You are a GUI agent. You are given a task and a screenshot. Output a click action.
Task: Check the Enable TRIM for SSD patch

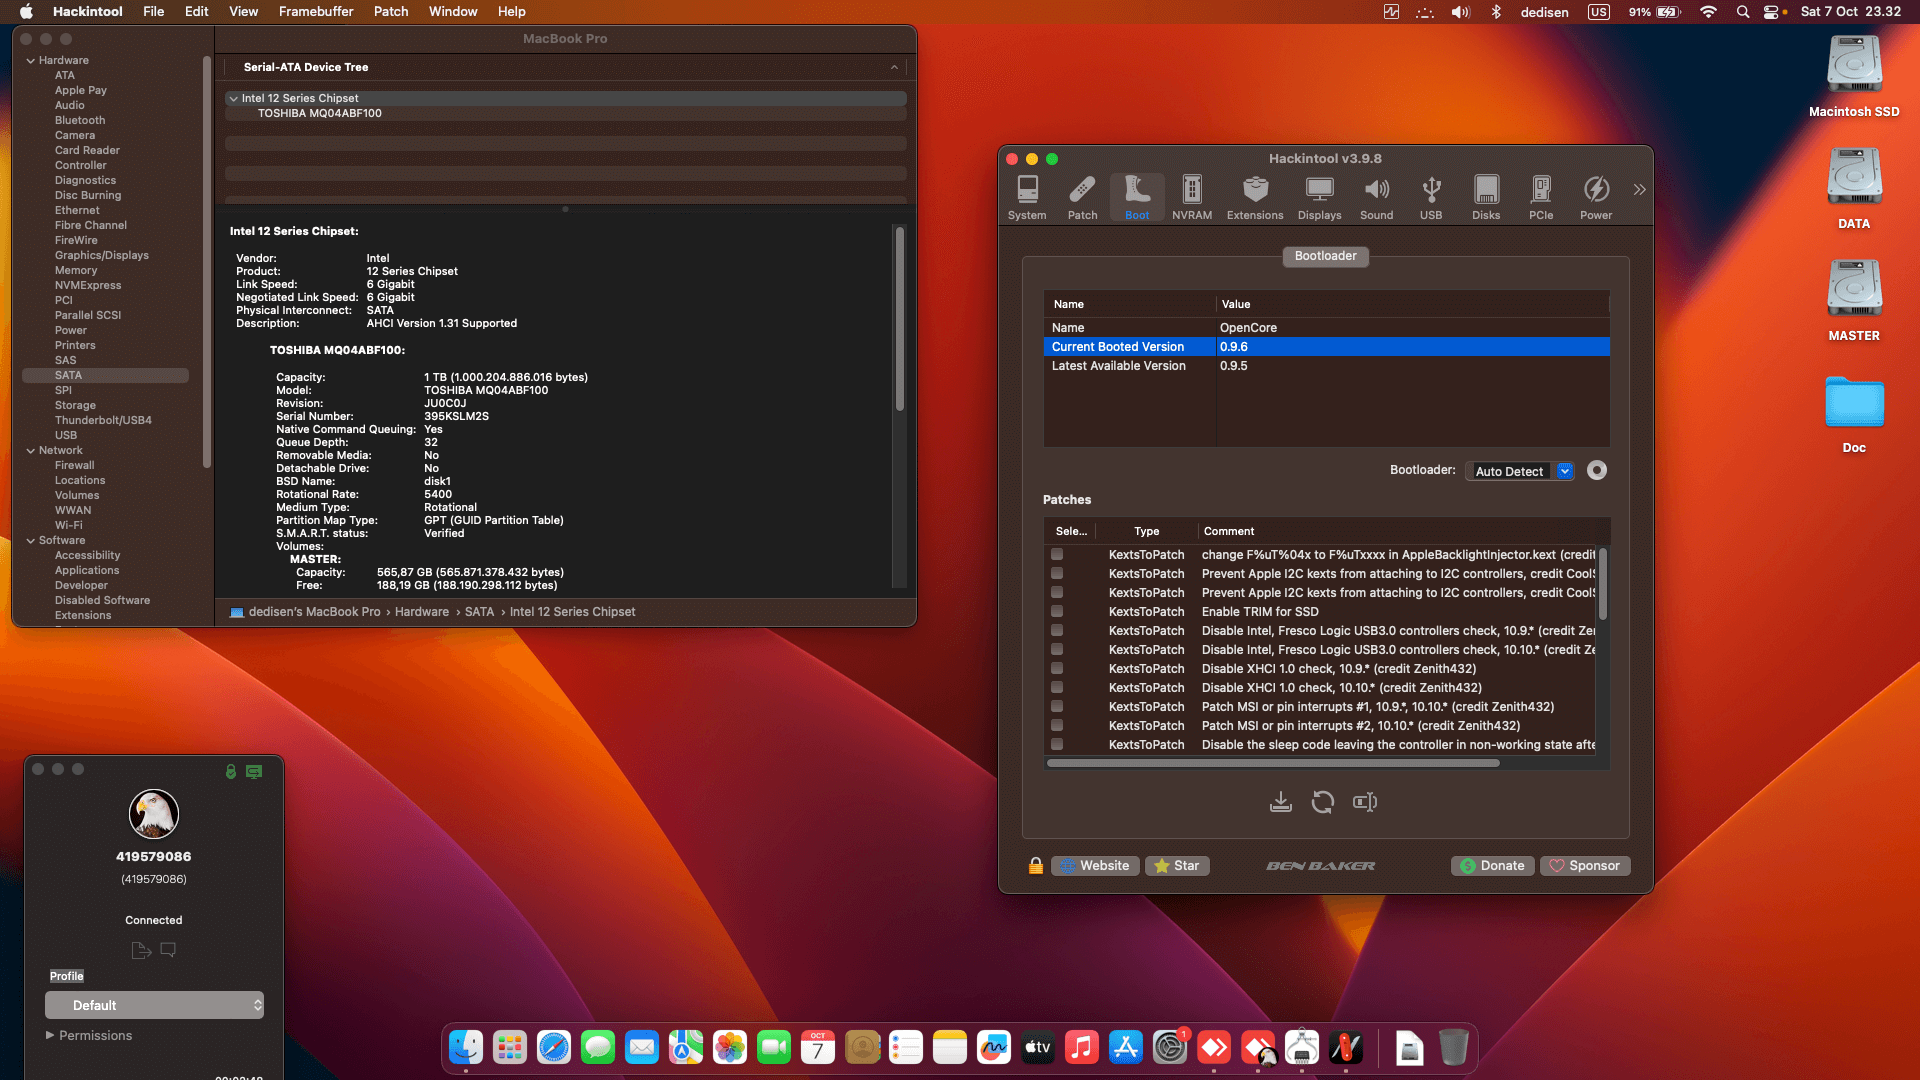[1057, 611]
